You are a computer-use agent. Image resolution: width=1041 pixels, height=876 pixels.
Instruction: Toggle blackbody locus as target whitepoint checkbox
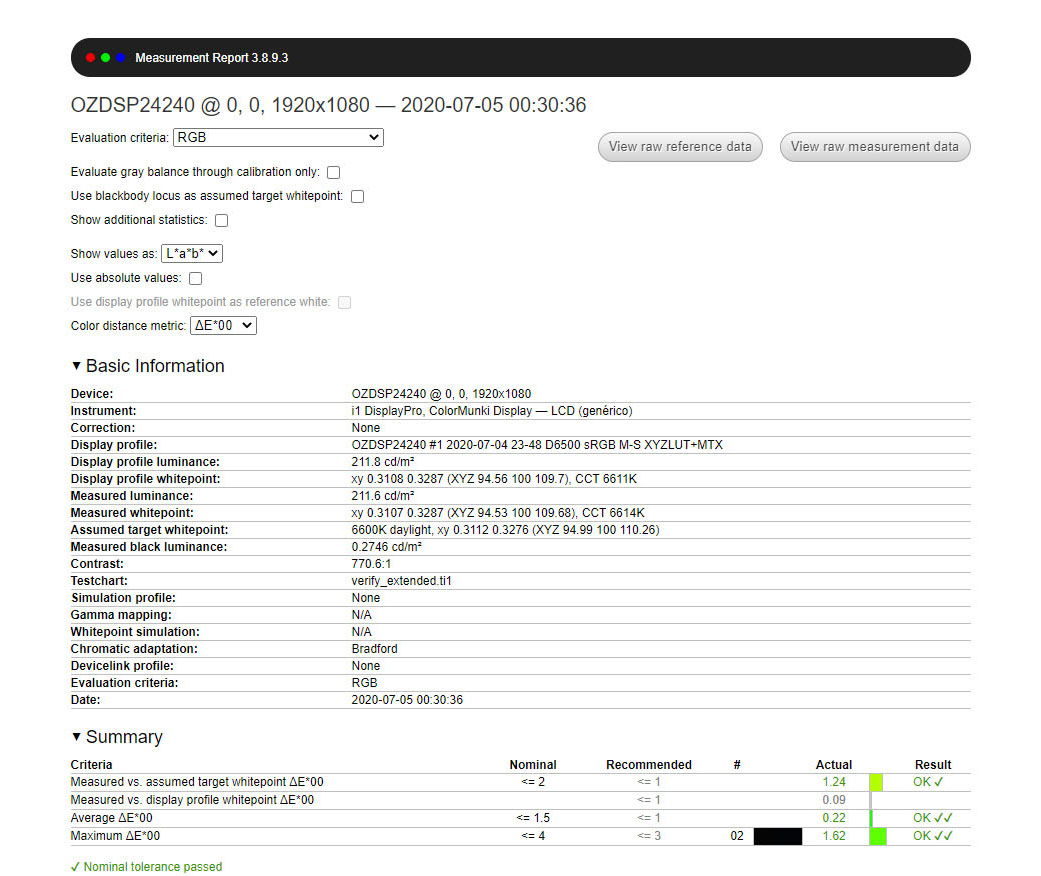(x=357, y=197)
